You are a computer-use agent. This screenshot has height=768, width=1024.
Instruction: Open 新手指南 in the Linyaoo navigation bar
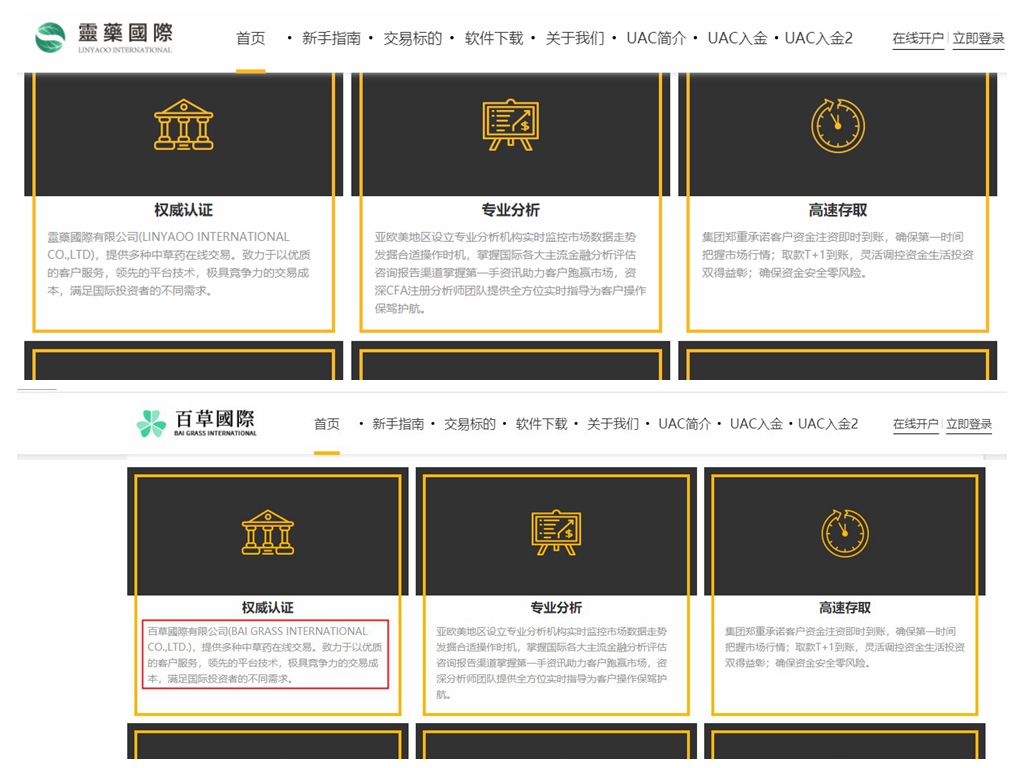click(331, 39)
